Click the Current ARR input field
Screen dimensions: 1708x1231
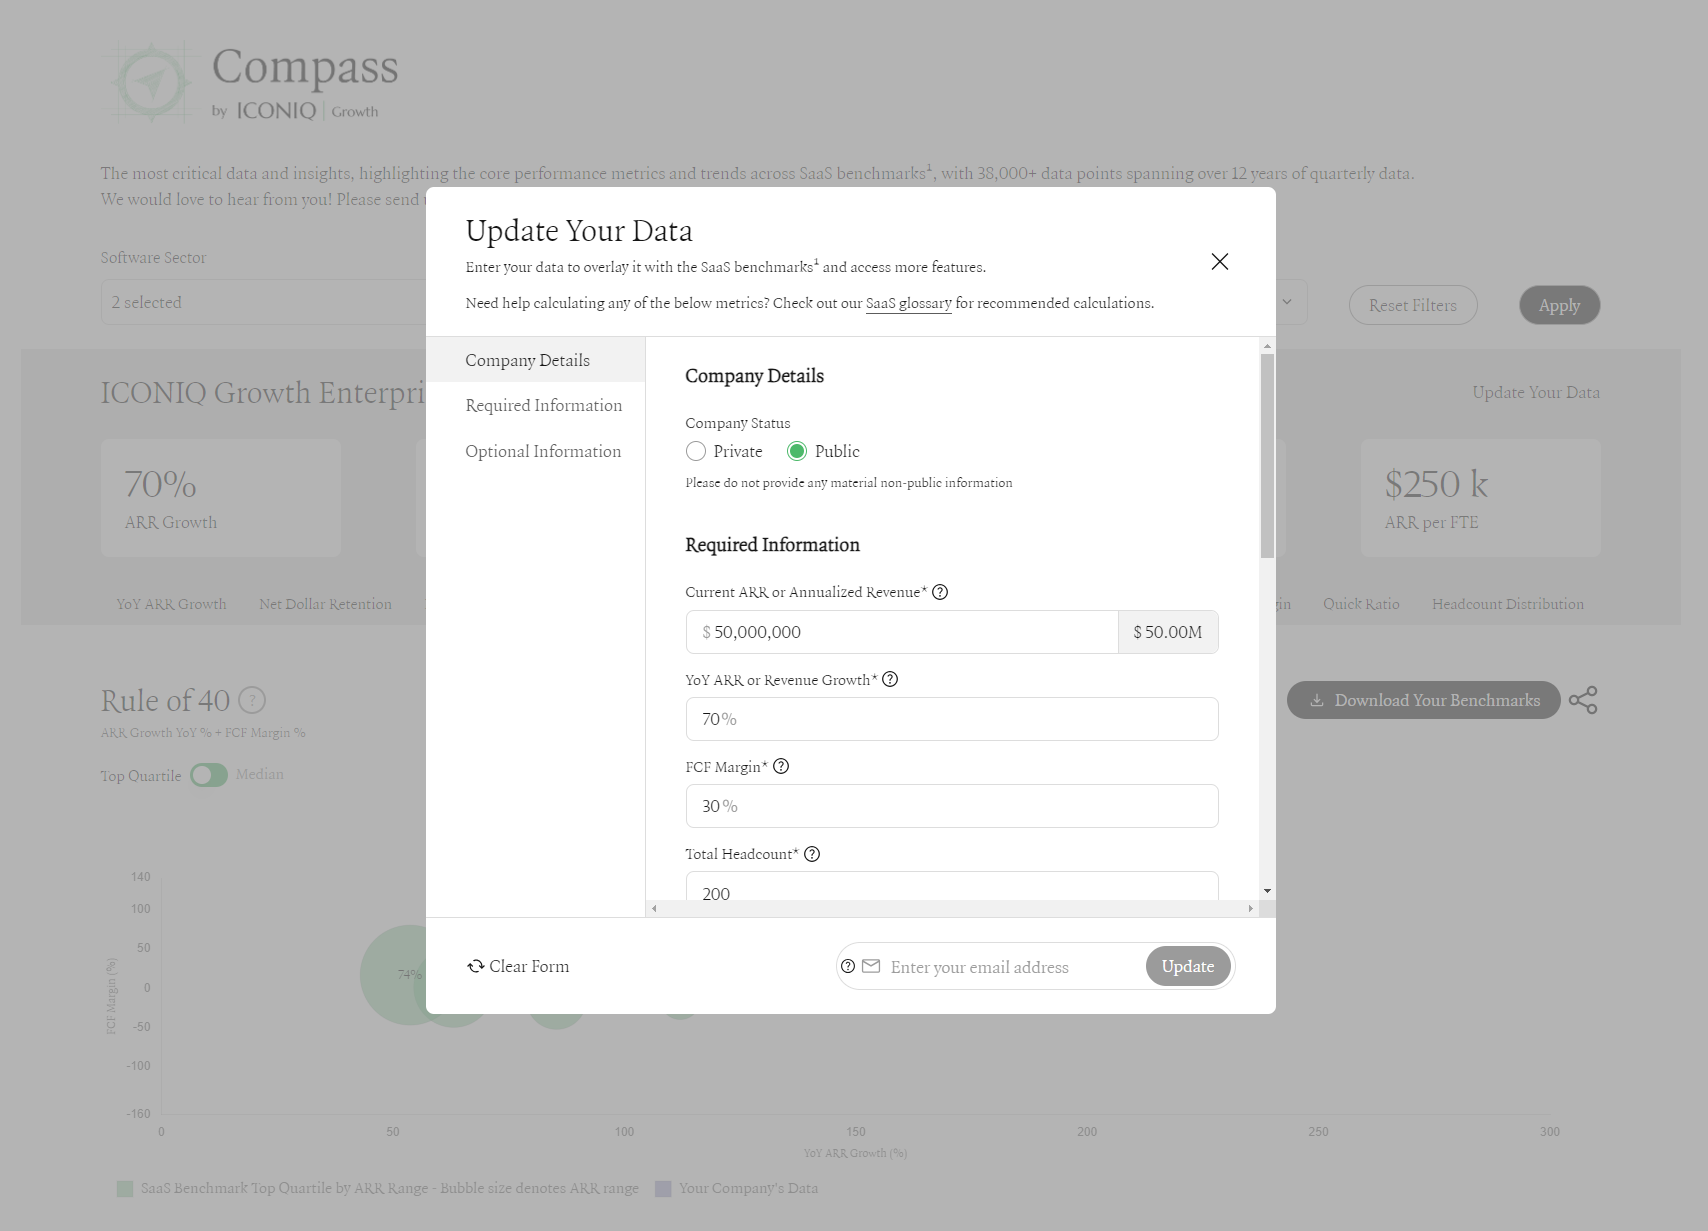(x=902, y=632)
